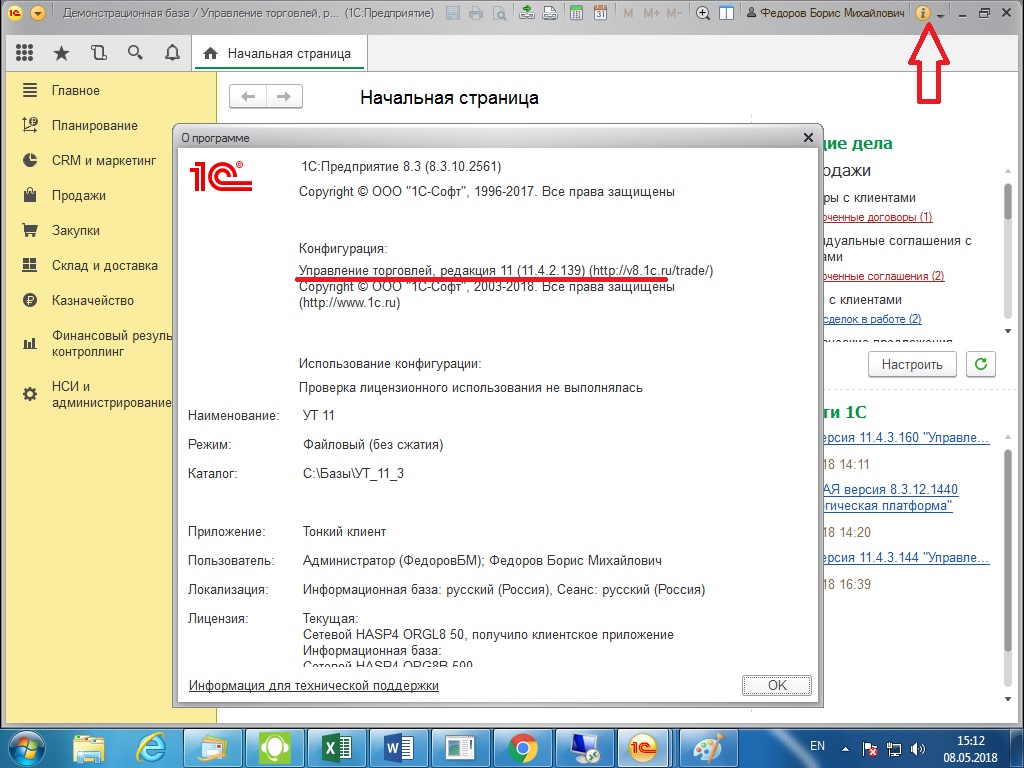Open Print Preview icon

point(500,13)
